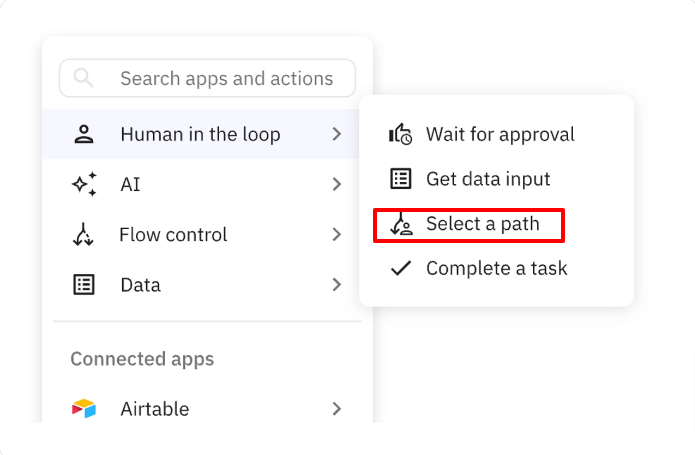Click the Airtable logo icon
This screenshot has width=695, height=455.
pyautogui.click(x=84, y=408)
